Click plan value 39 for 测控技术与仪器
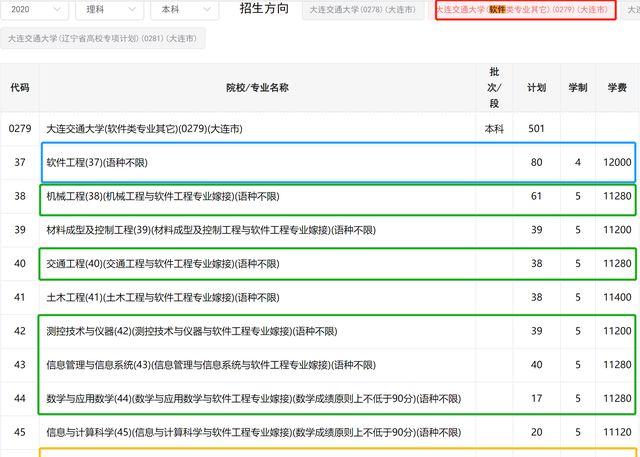Viewport: 640px width, 457px height. pyautogui.click(x=536, y=331)
